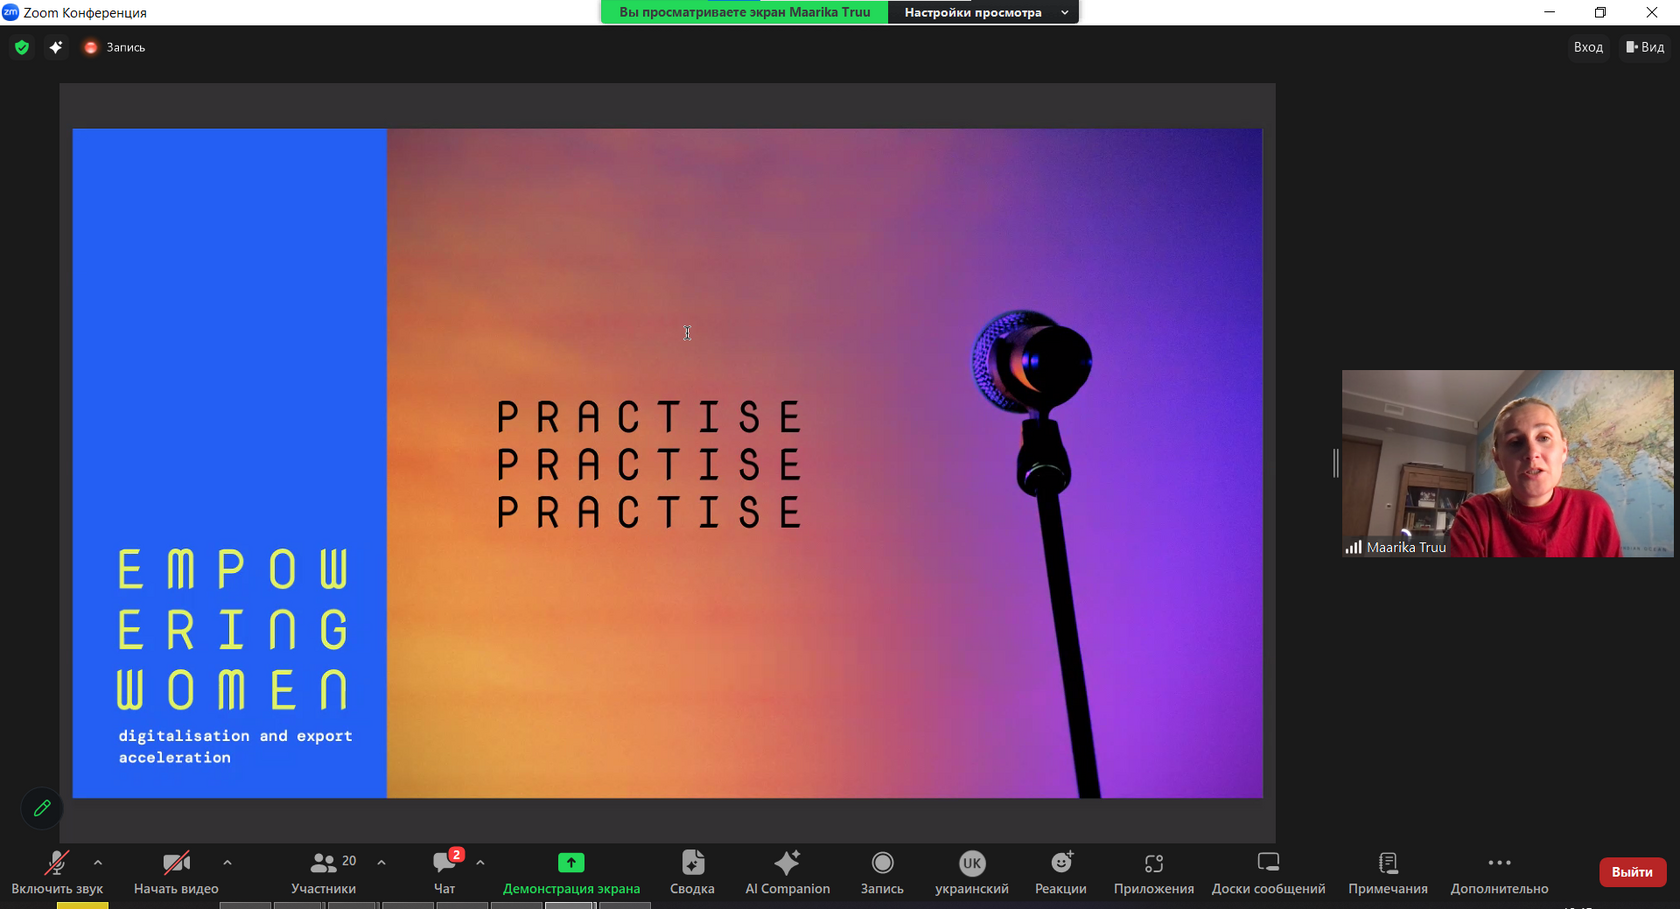This screenshot has height=909, width=1680.
Task: Open the Реакции reactions menu
Action: 1061,872
